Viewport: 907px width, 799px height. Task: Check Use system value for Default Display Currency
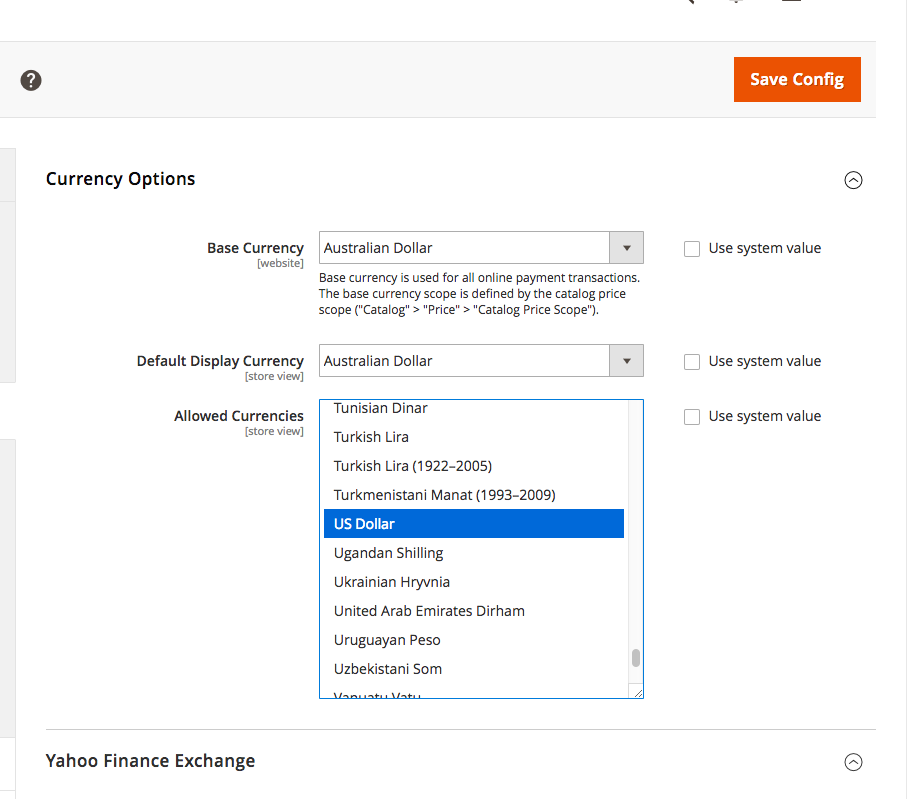691,361
